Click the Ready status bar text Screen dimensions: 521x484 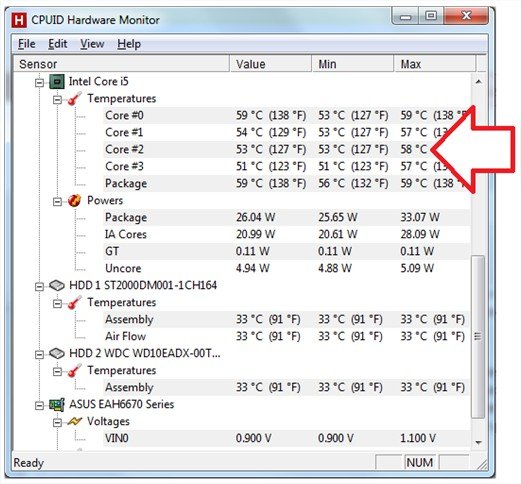click(29, 463)
